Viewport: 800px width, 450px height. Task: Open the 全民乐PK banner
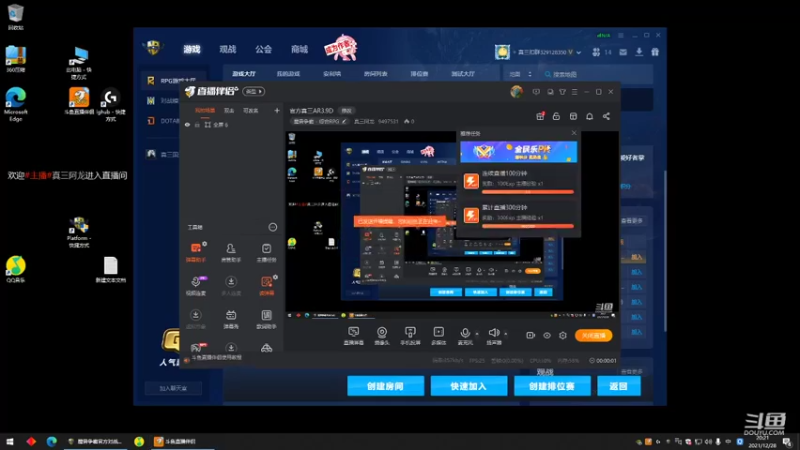[518, 152]
